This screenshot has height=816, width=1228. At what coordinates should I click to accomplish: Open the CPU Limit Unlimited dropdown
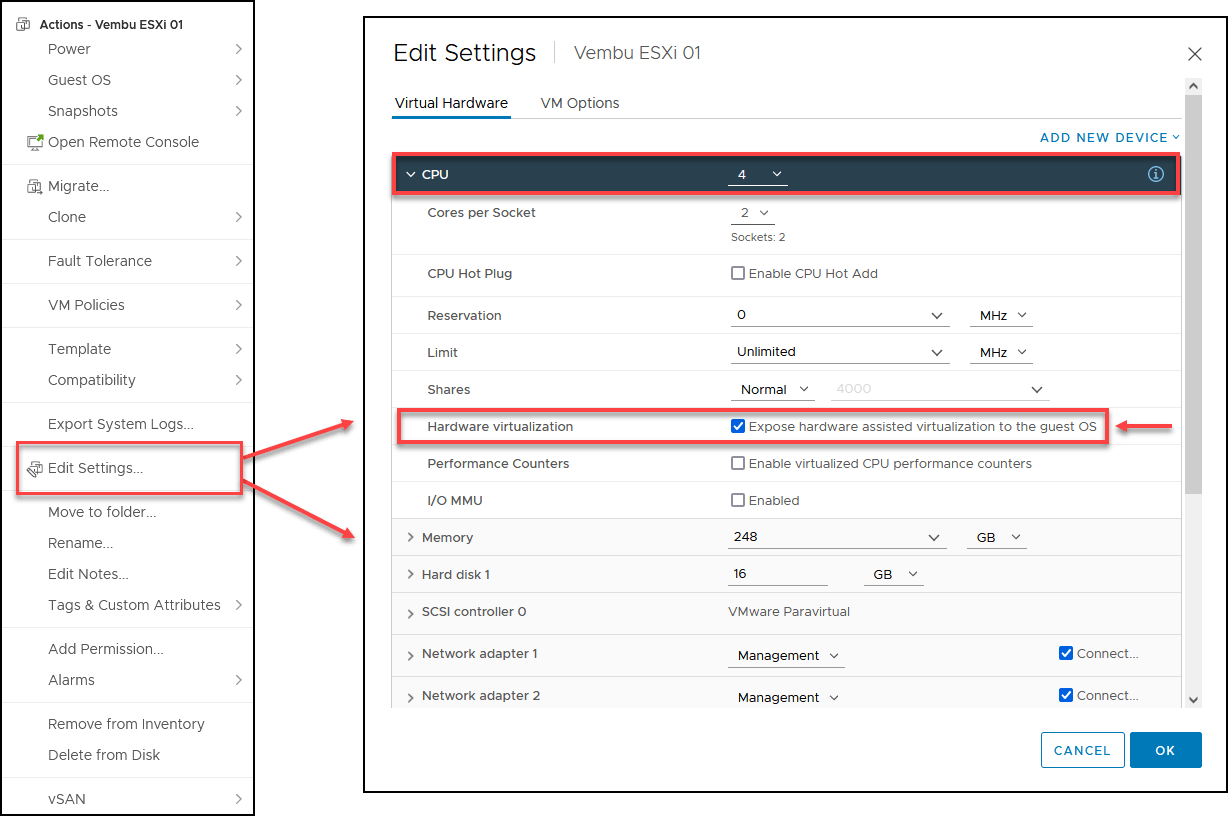(839, 352)
